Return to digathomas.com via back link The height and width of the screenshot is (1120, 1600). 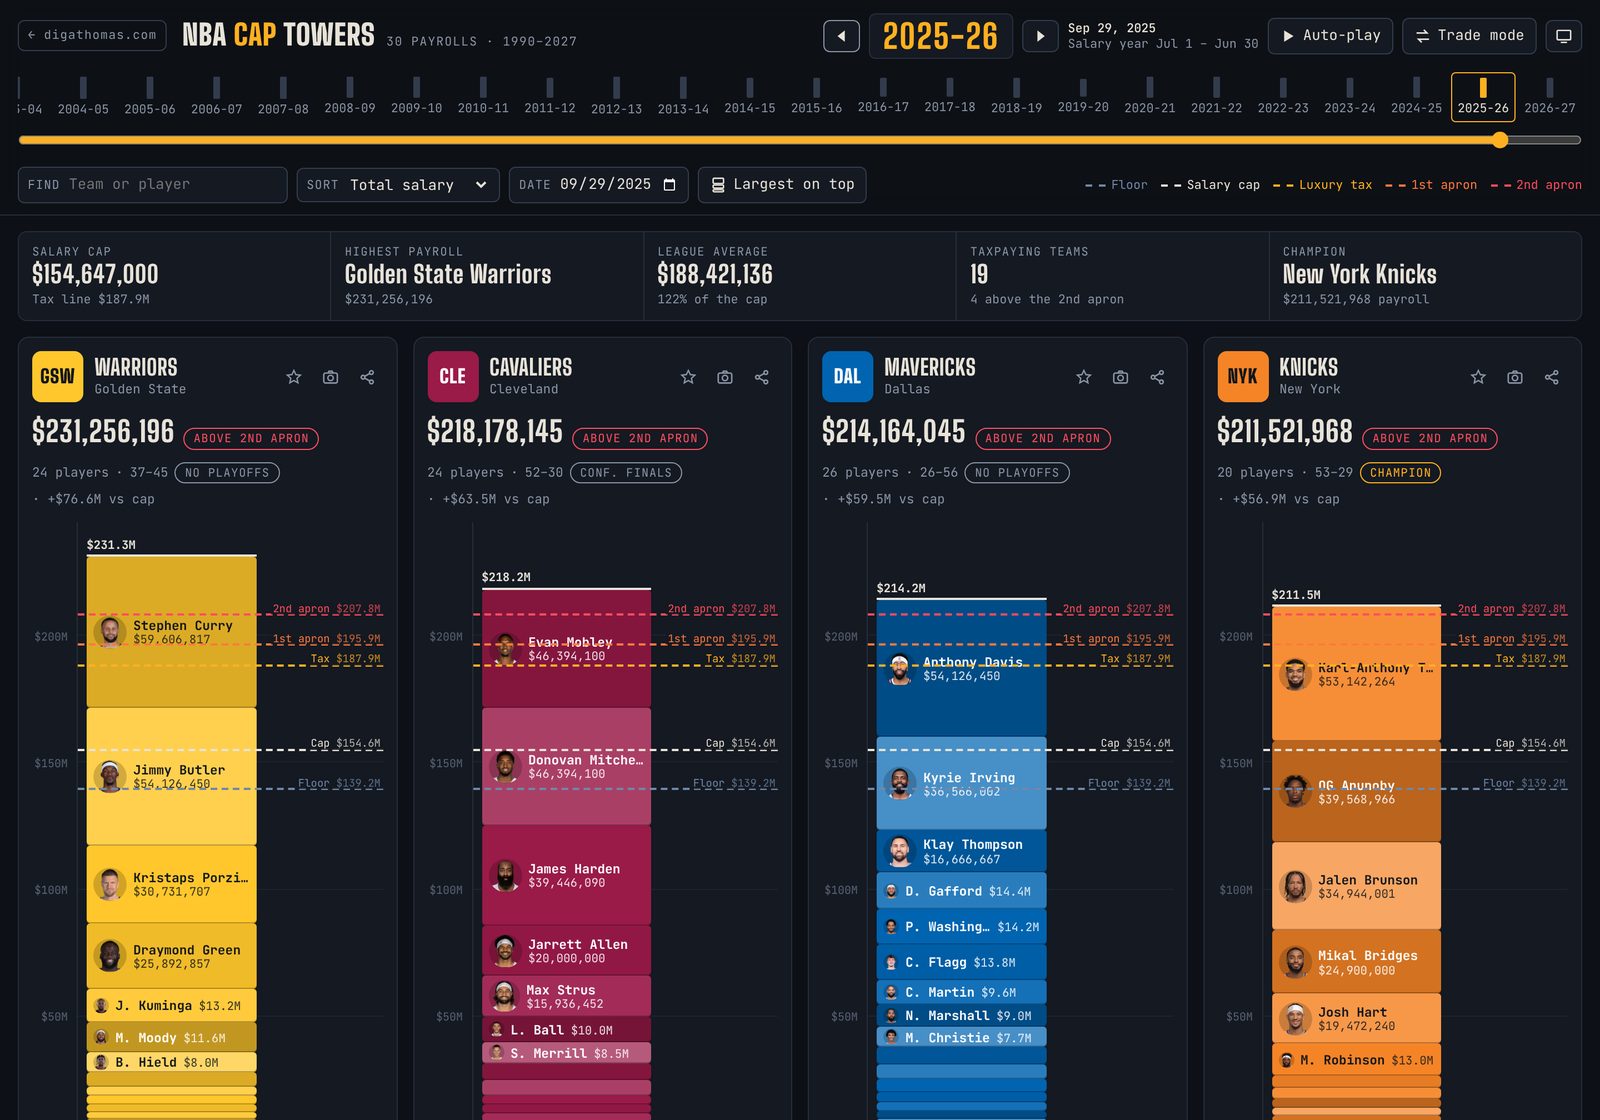(x=92, y=35)
